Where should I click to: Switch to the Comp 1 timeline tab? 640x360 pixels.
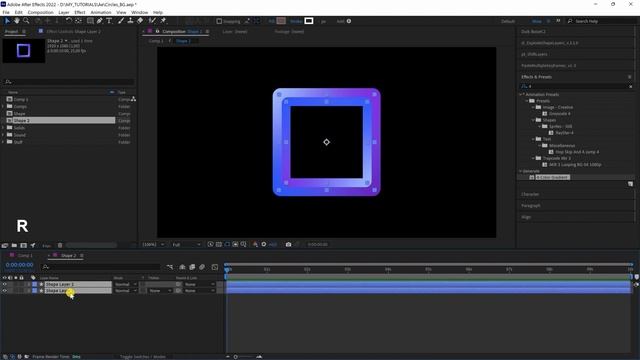pos(25,256)
